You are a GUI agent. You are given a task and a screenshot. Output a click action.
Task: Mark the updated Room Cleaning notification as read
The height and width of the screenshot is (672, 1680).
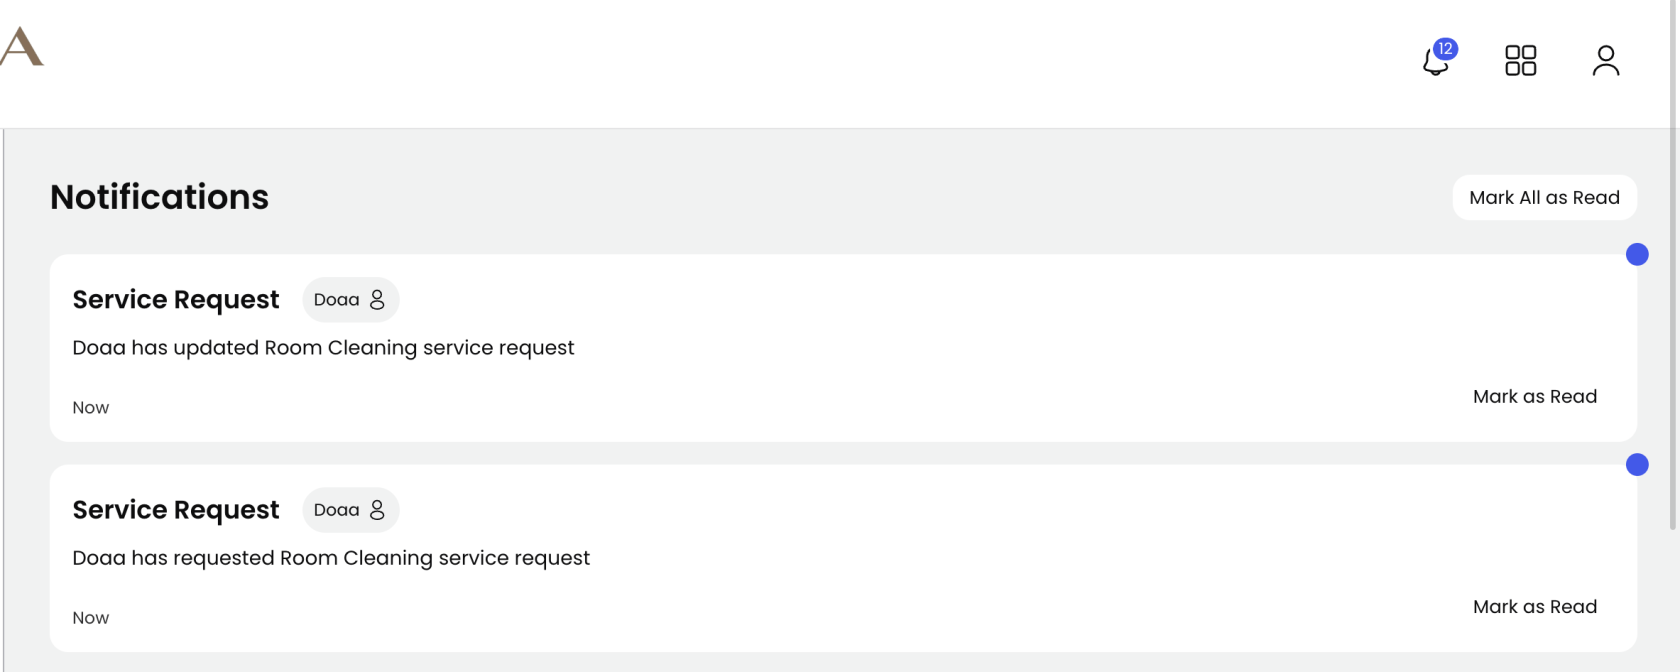point(1535,396)
